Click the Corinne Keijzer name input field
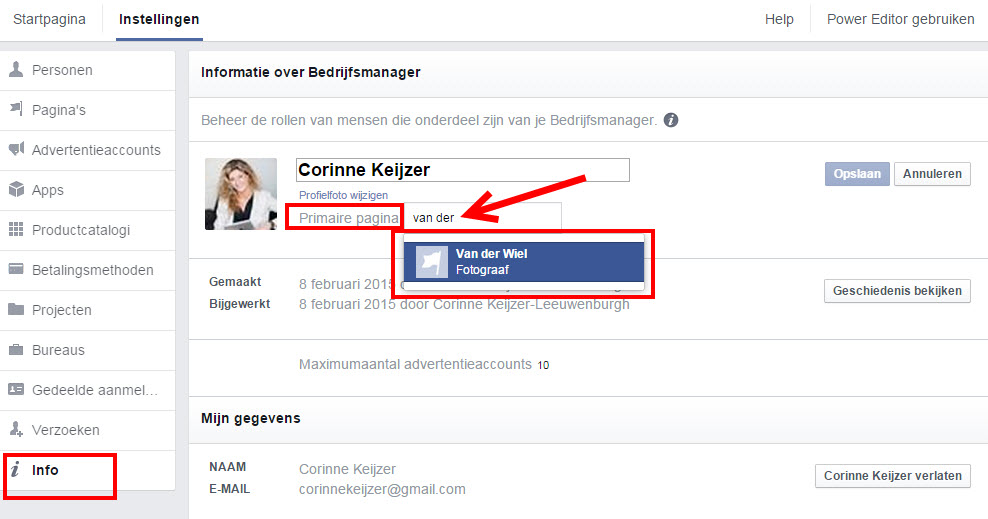988x519 pixels. [462, 170]
